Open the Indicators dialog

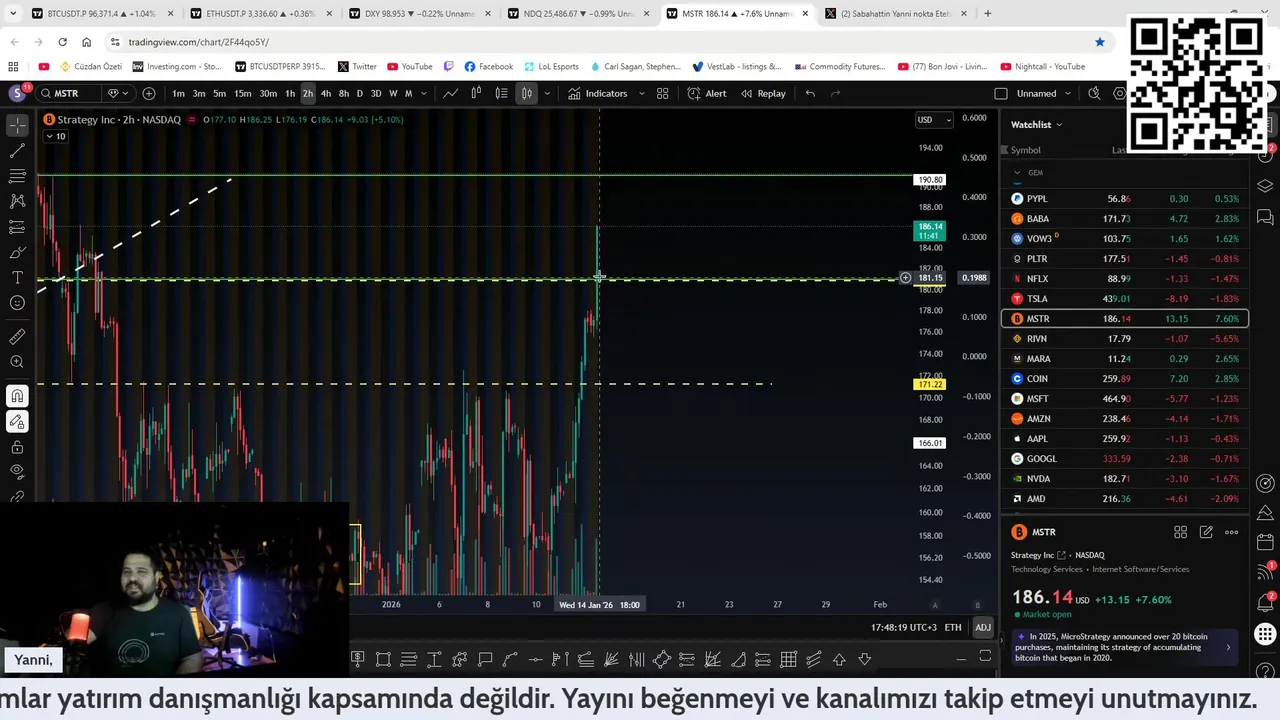tap(598, 93)
